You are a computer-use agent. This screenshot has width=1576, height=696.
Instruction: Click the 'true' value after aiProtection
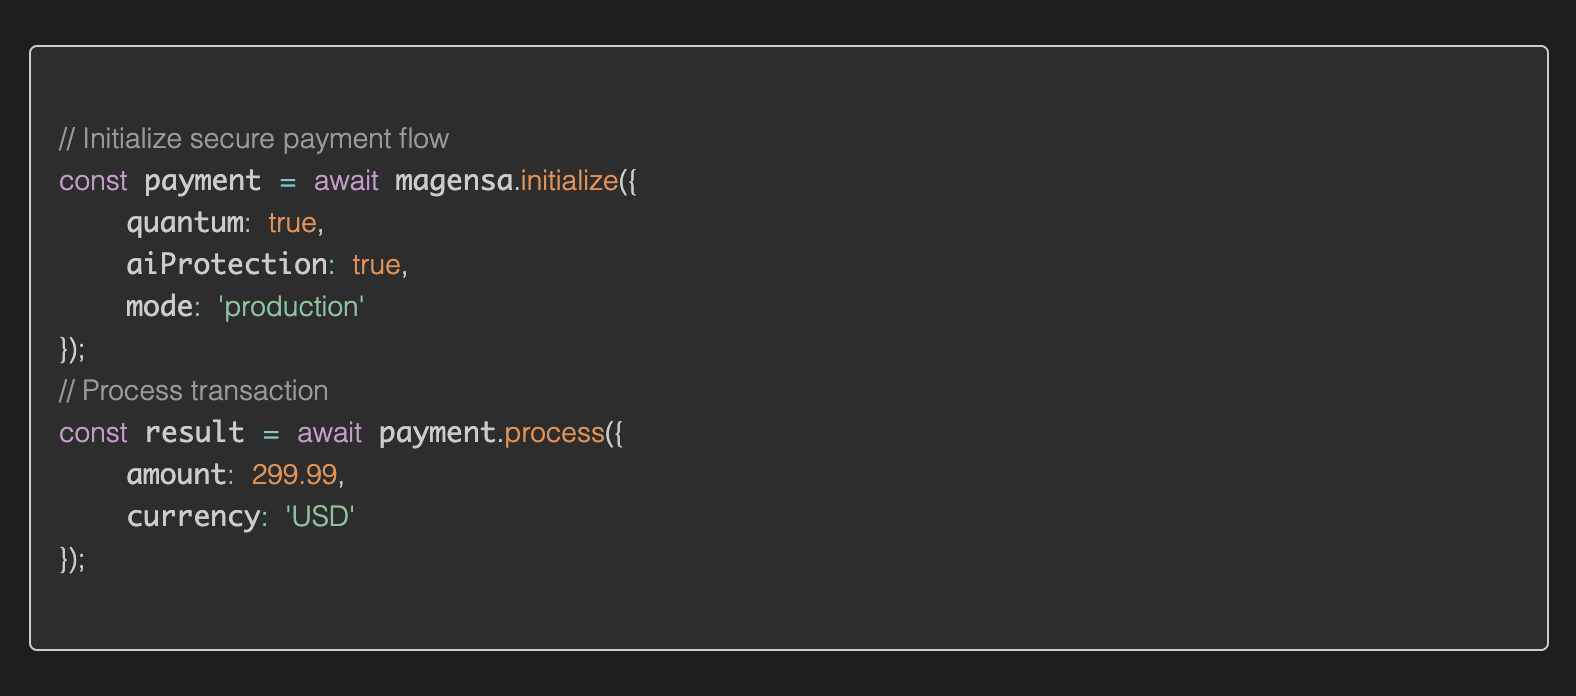click(x=376, y=265)
